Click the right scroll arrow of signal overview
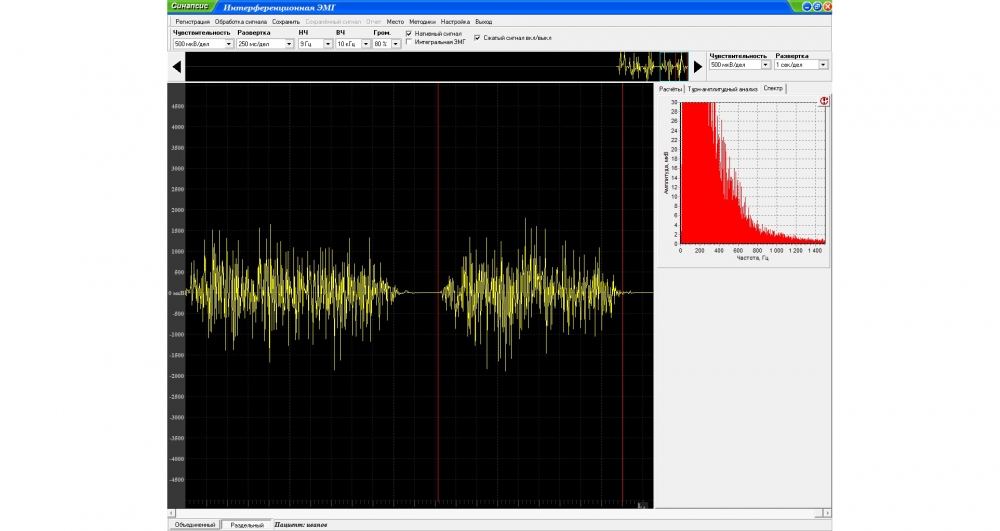1000x531 pixels. tap(698, 67)
